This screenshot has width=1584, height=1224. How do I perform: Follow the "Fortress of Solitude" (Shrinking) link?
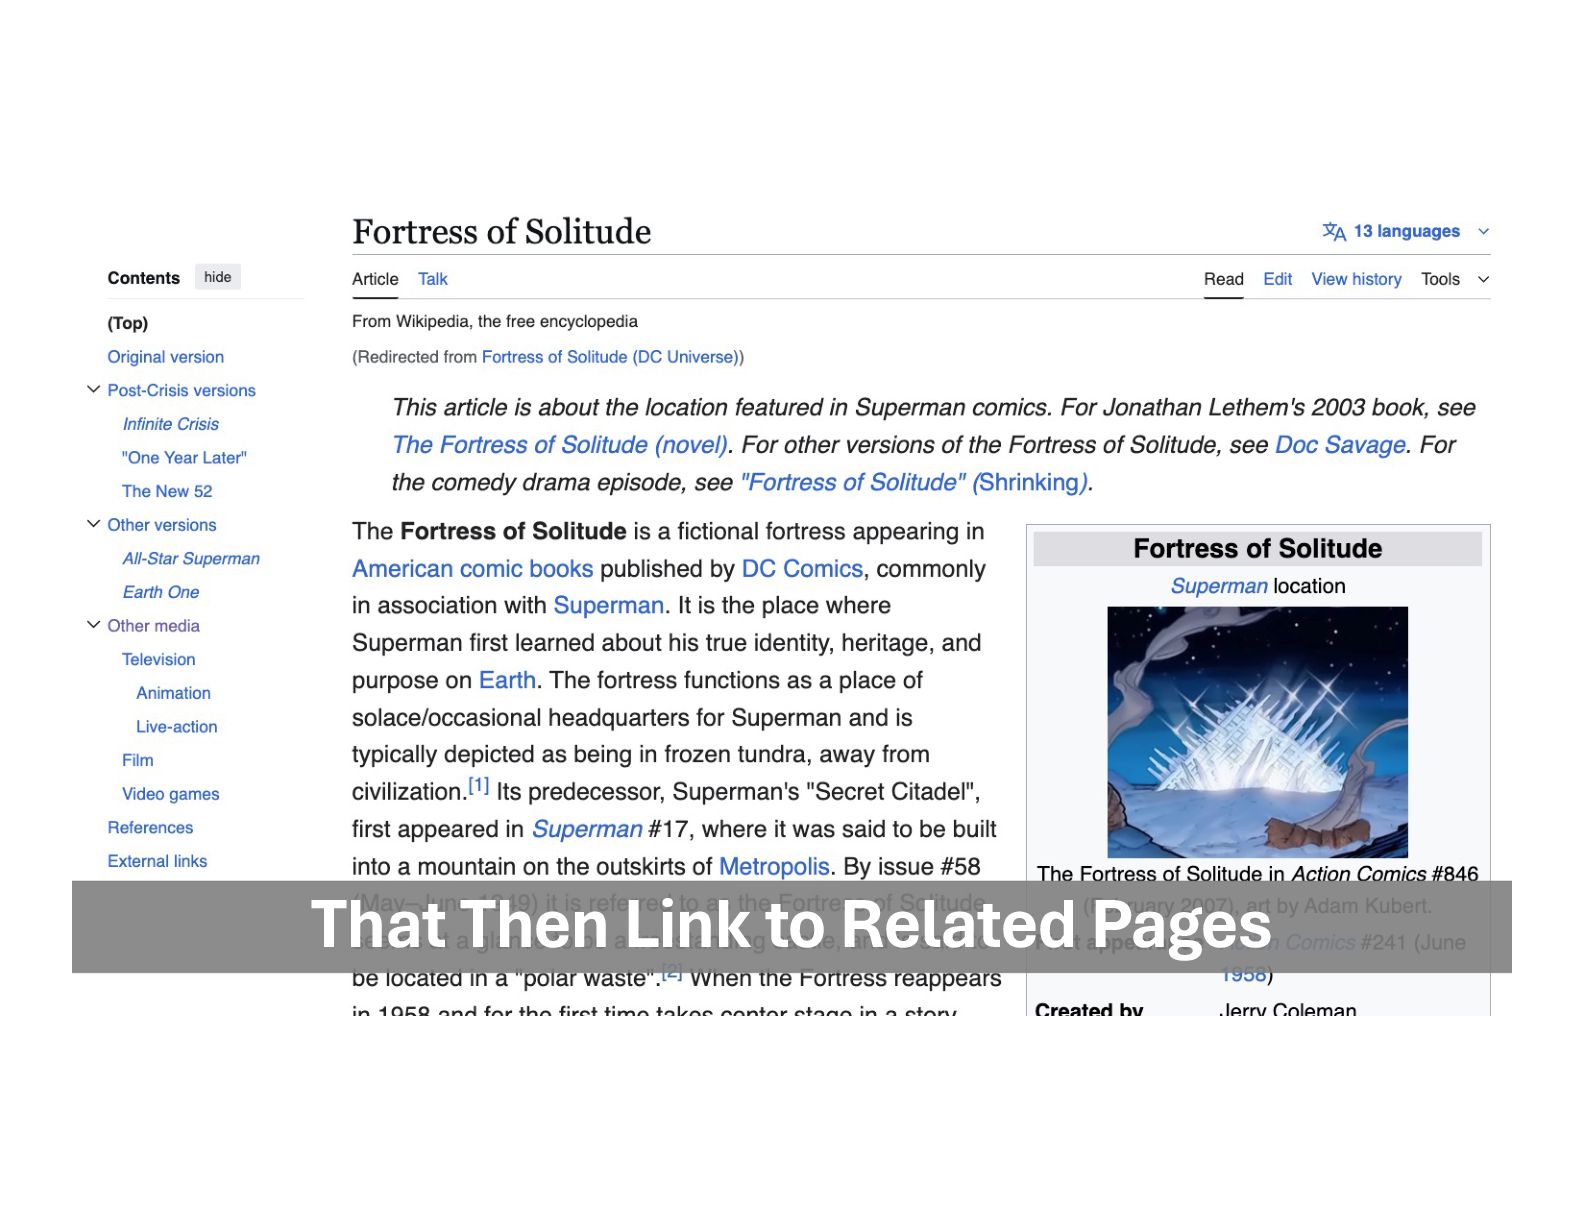click(x=914, y=482)
